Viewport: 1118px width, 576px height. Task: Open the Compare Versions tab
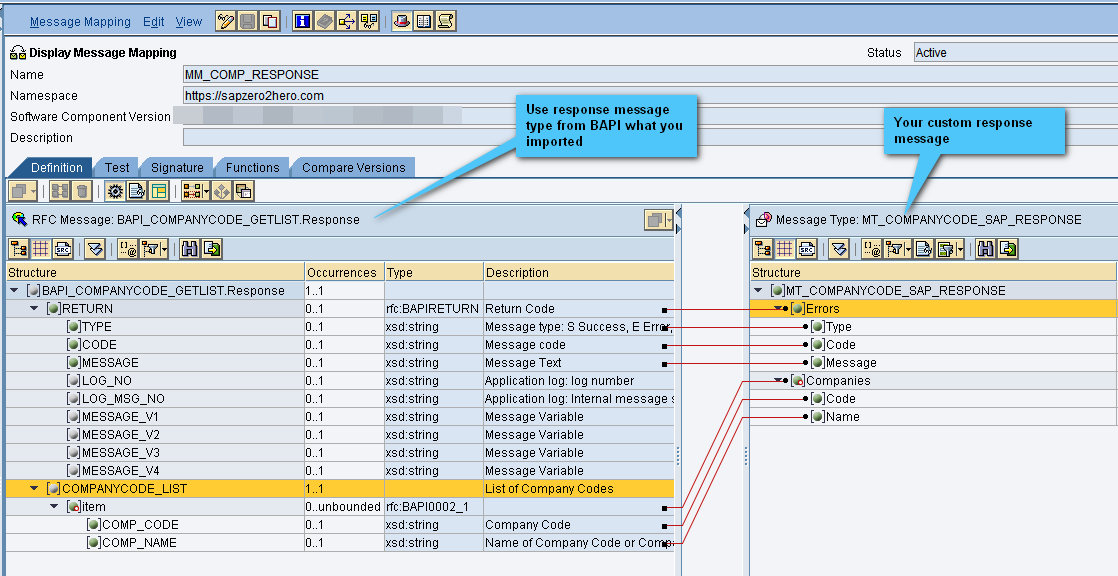pyautogui.click(x=353, y=168)
